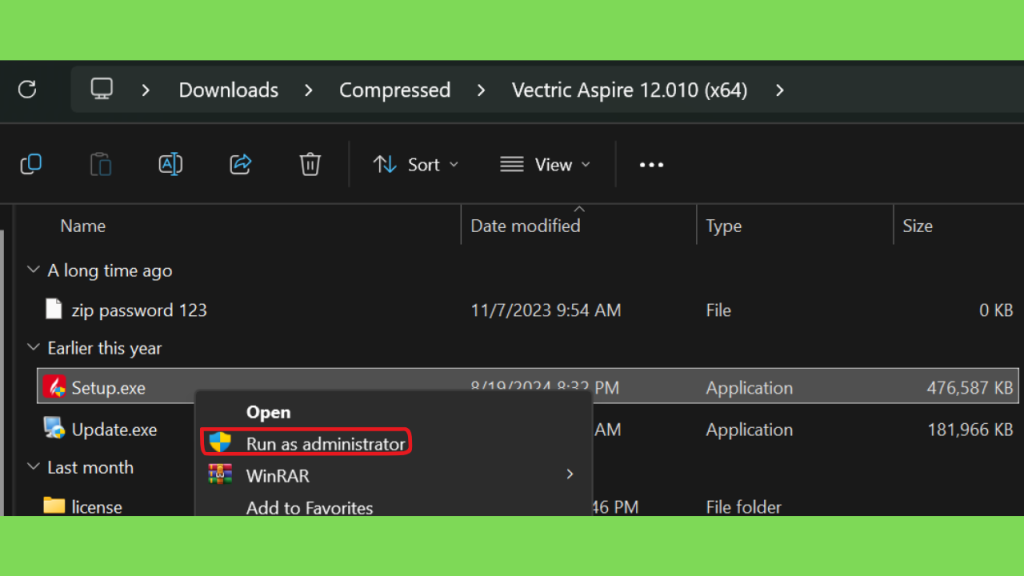Expand the chevron after Downloads in path
Screen dimensions: 1024x576
point(308,90)
